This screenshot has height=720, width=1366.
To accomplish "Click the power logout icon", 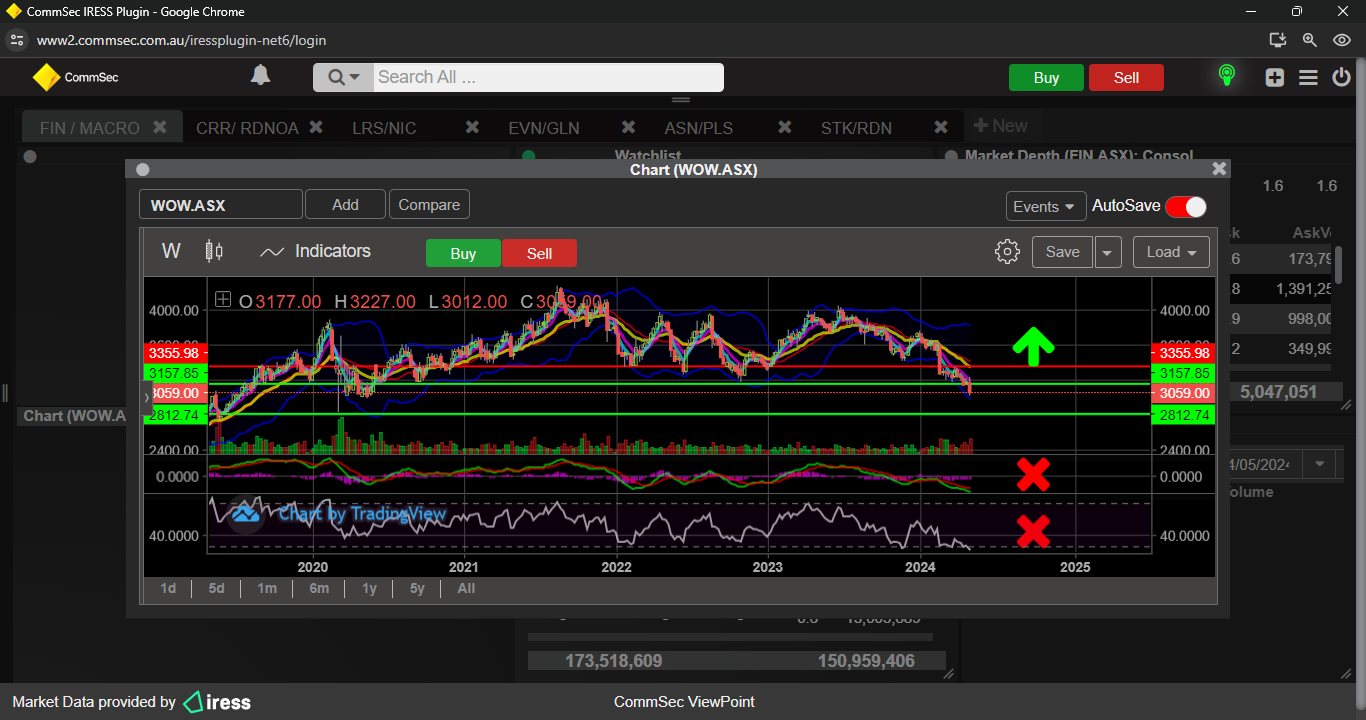I will tap(1341, 78).
